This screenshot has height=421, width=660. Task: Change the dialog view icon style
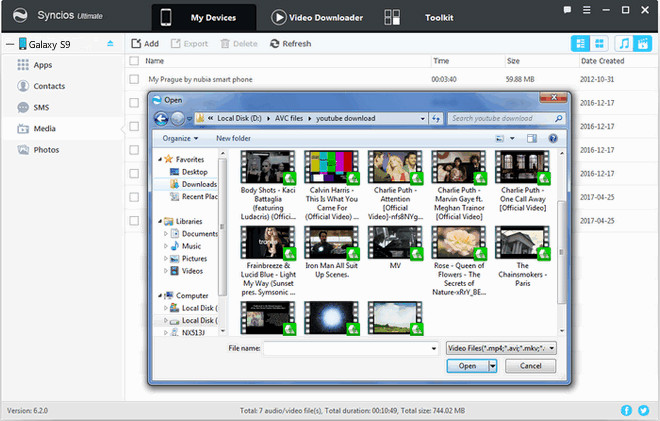coord(500,138)
